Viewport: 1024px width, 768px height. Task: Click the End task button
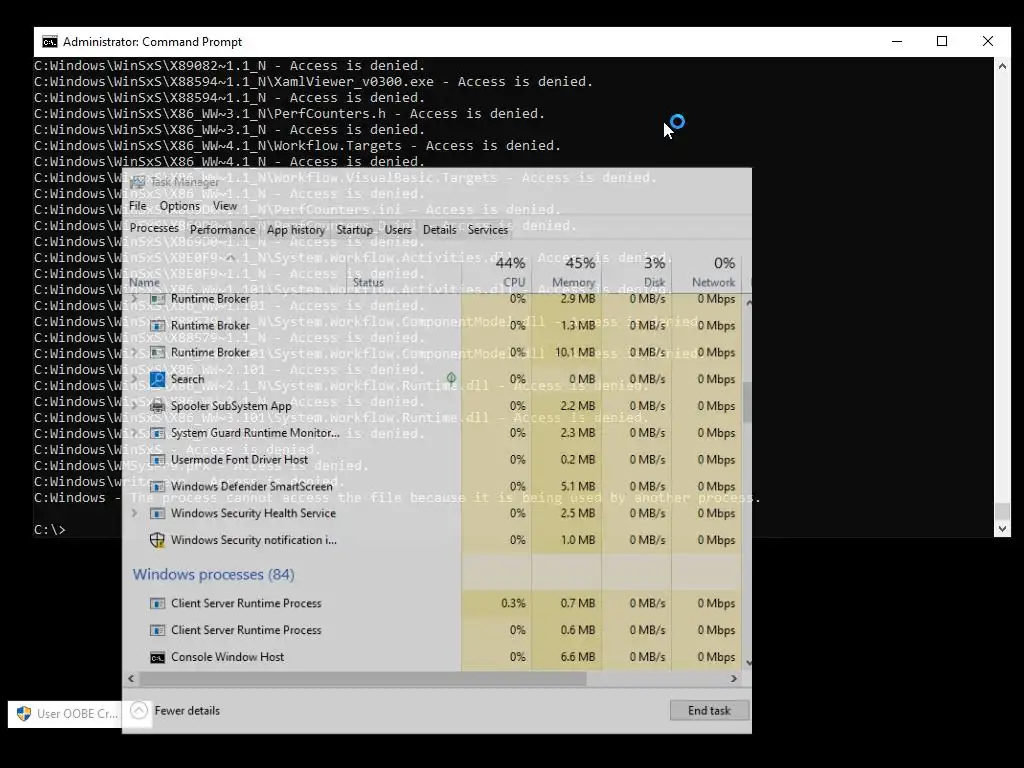coord(709,711)
